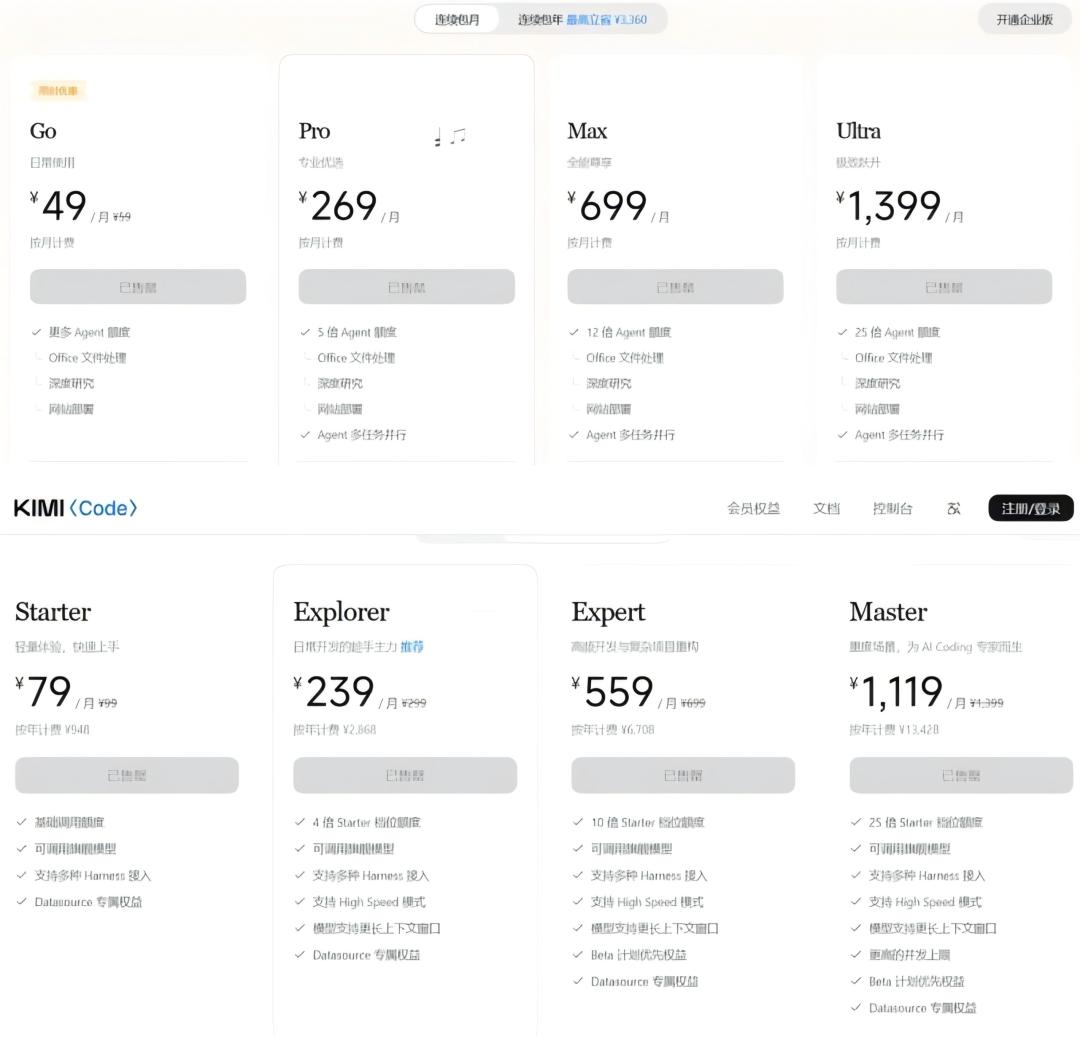Click checkmark beside Beta 计划优先权益 in Expert plan
The width and height of the screenshot is (1080, 1046).
coord(578,954)
